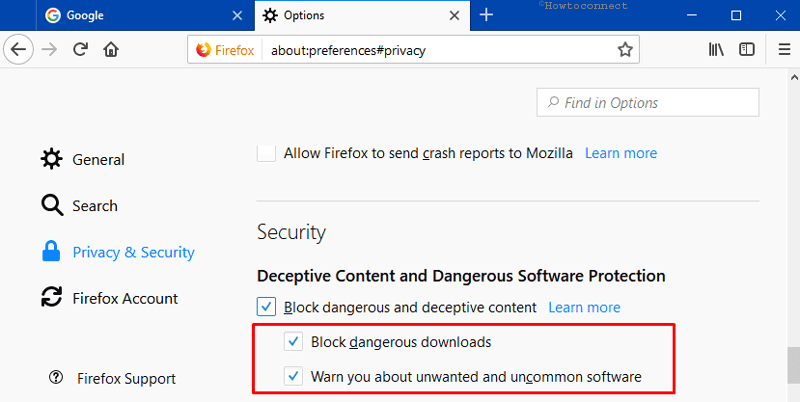Open a new tab with plus
This screenshot has width=800, height=402.
pyautogui.click(x=486, y=15)
